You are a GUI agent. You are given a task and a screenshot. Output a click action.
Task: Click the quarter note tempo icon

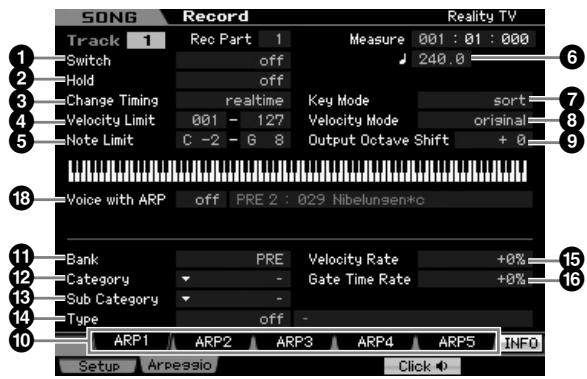[402, 59]
